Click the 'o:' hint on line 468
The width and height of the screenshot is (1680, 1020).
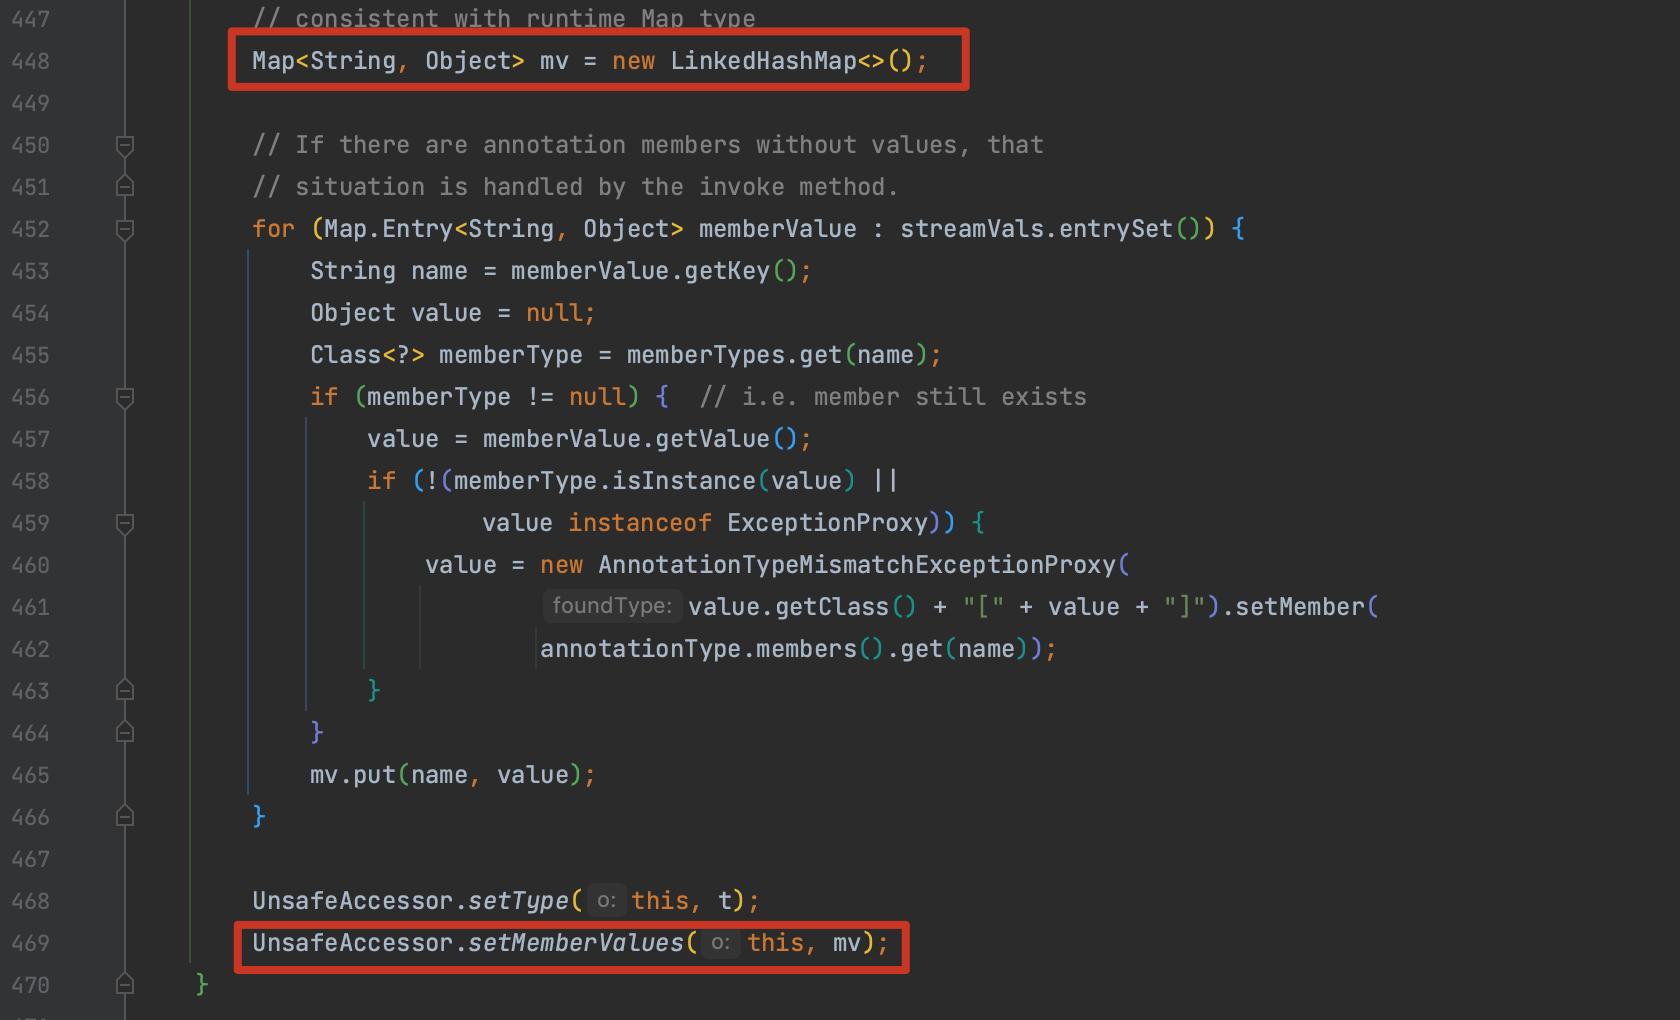(606, 901)
